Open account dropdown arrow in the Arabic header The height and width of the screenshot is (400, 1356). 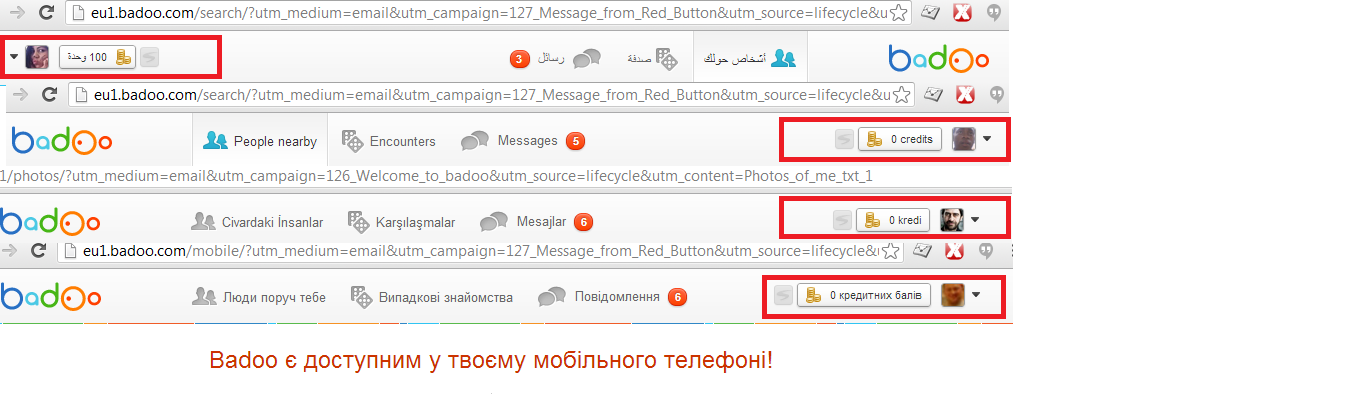[14, 57]
